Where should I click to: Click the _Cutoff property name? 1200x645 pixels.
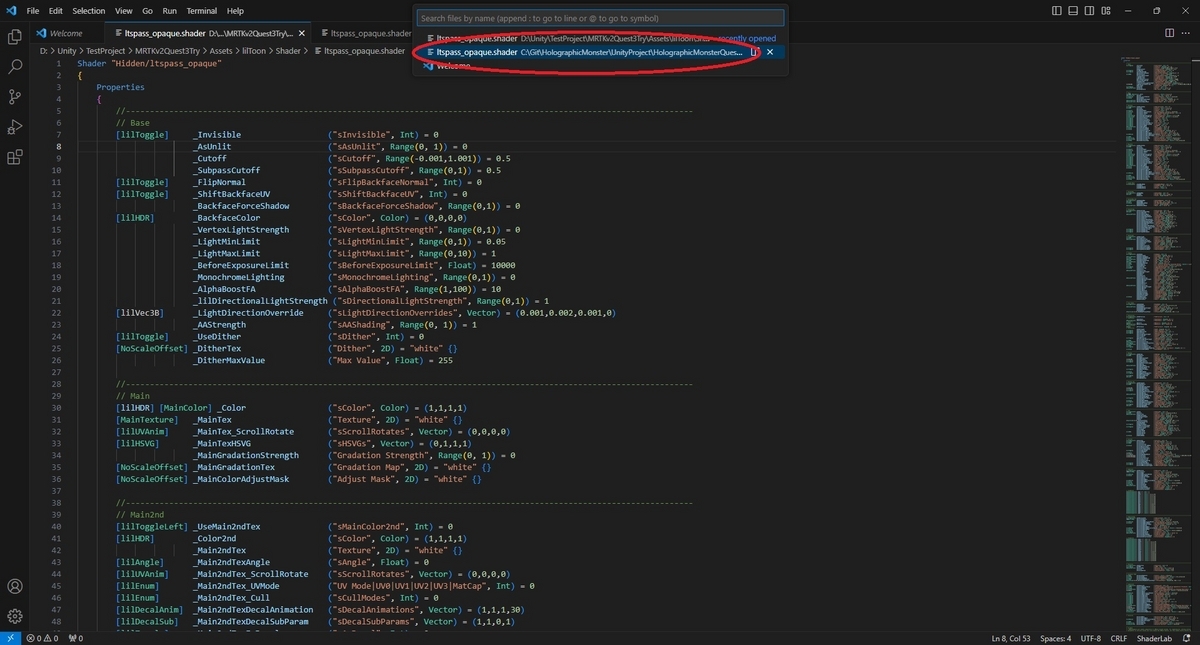coord(210,158)
